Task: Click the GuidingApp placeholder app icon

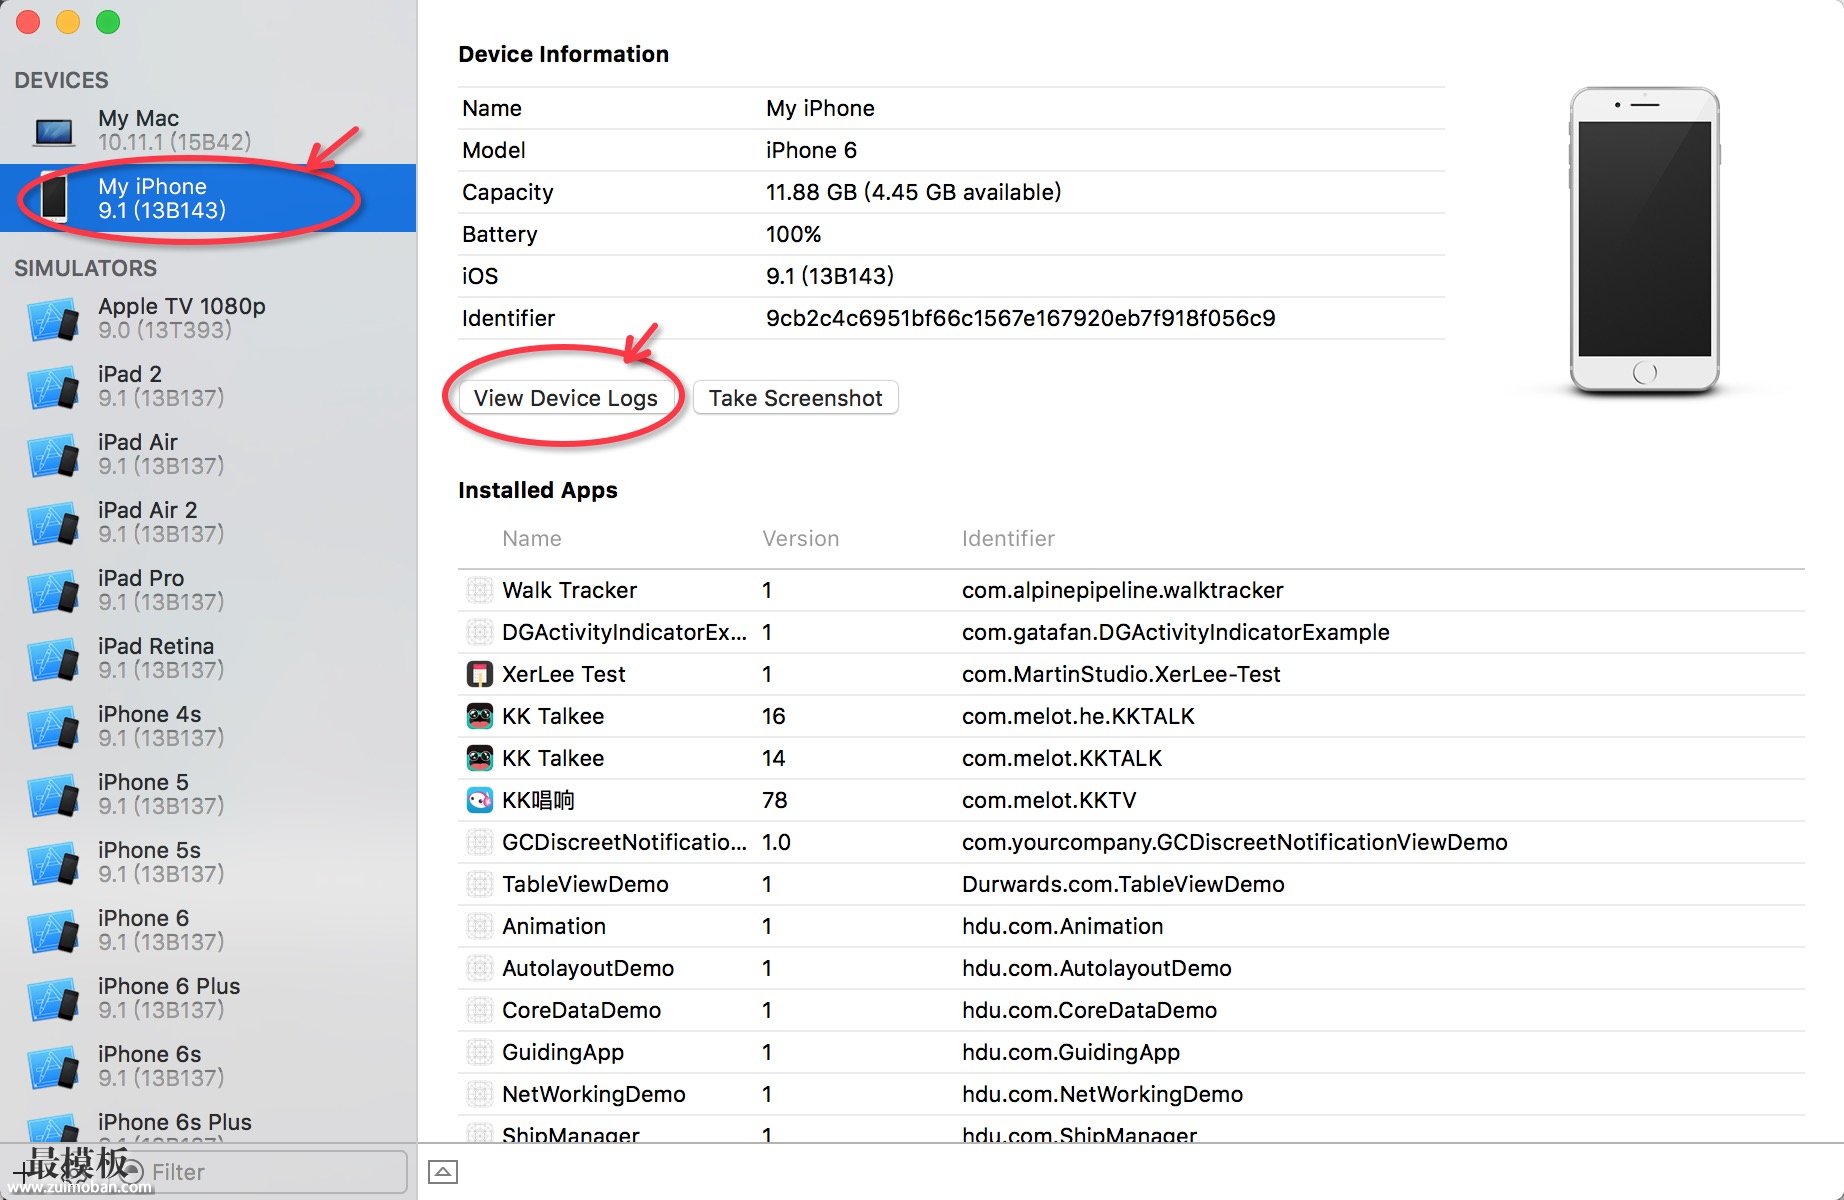Action: point(480,1052)
